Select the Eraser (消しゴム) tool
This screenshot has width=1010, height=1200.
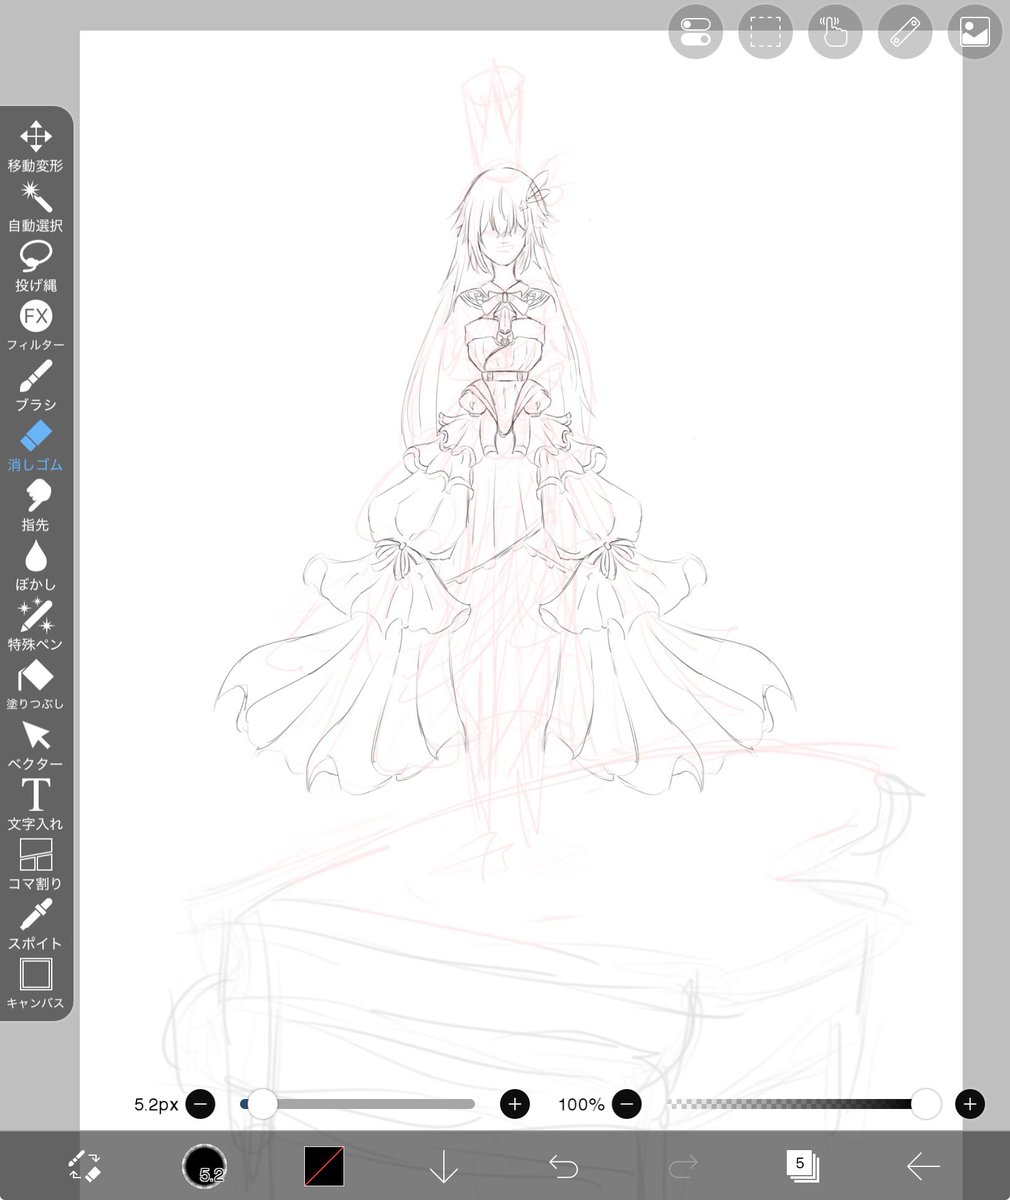tap(36, 446)
